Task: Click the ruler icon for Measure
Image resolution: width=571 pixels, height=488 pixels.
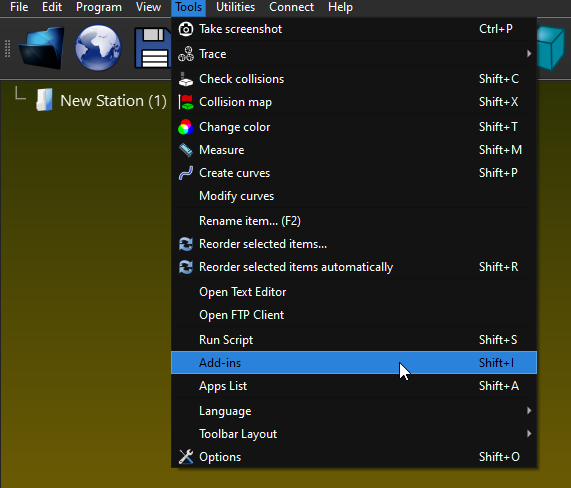Action: coord(186,150)
